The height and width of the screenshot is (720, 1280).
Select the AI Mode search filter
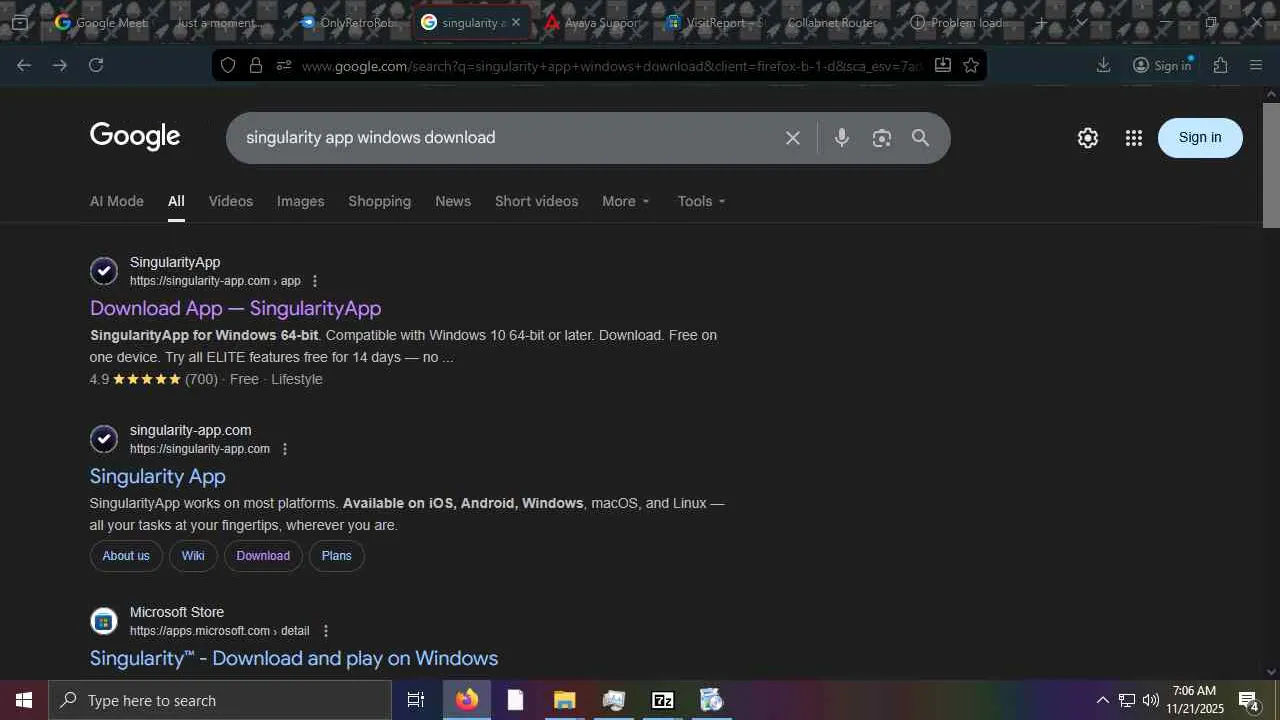coord(117,201)
